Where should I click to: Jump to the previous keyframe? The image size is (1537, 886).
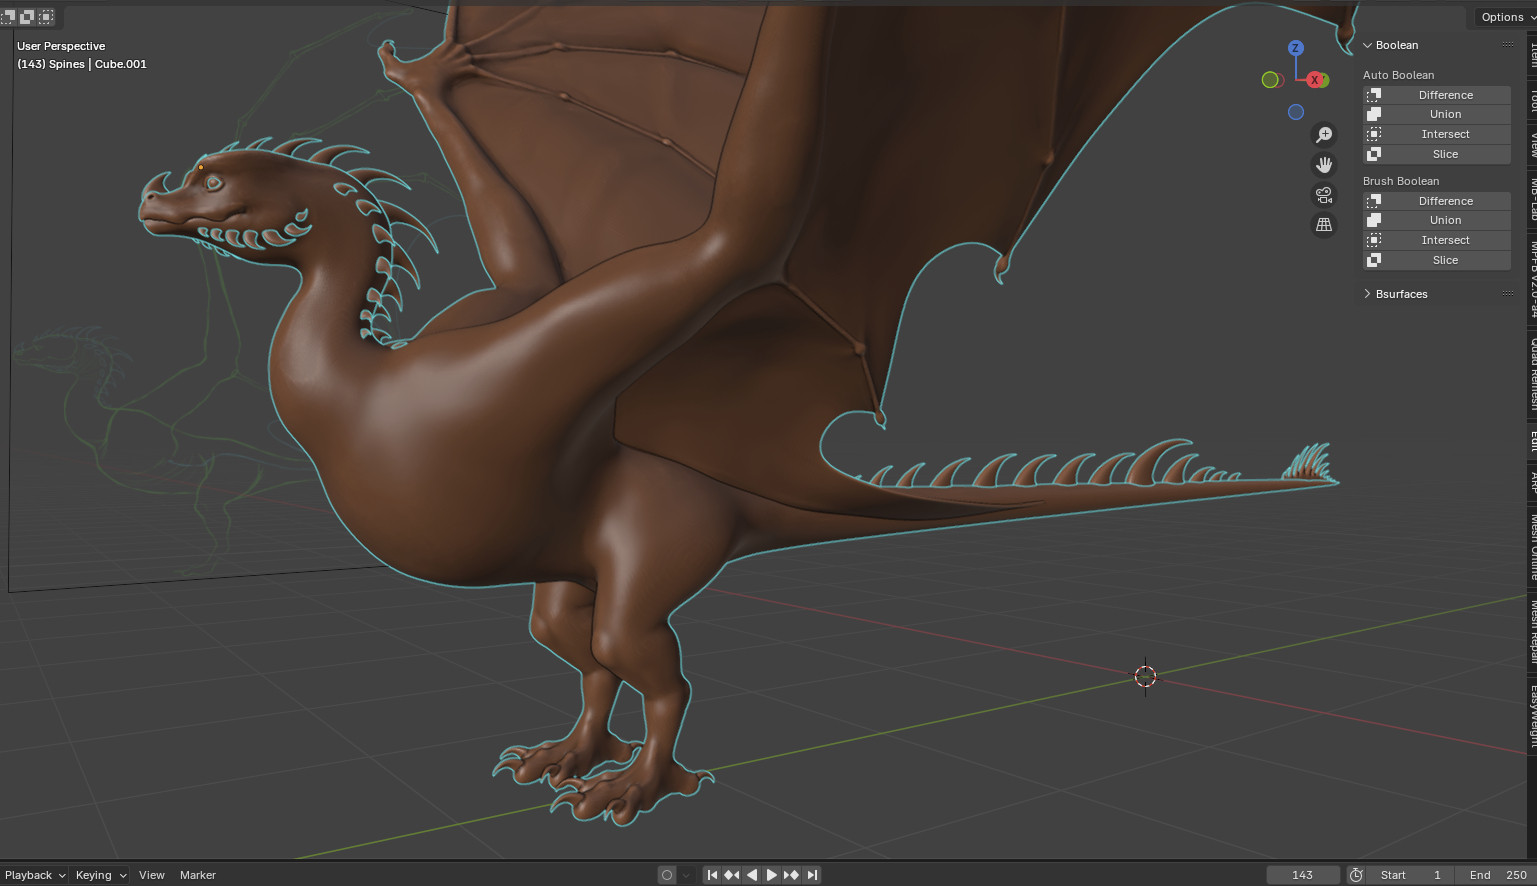click(x=732, y=875)
